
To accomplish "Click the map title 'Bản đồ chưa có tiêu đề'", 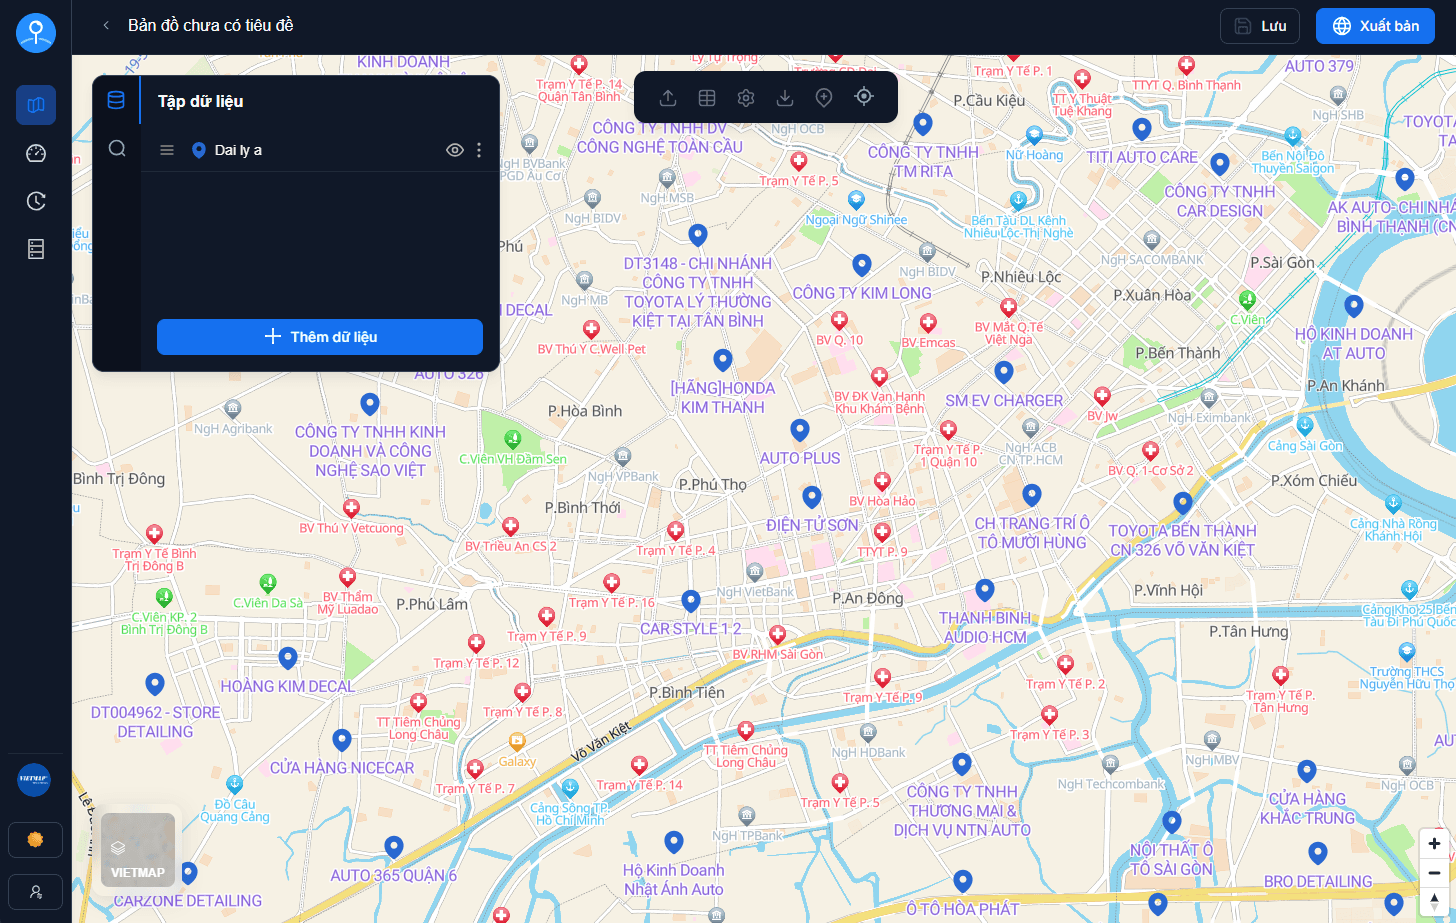I will (x=211, y=26).
